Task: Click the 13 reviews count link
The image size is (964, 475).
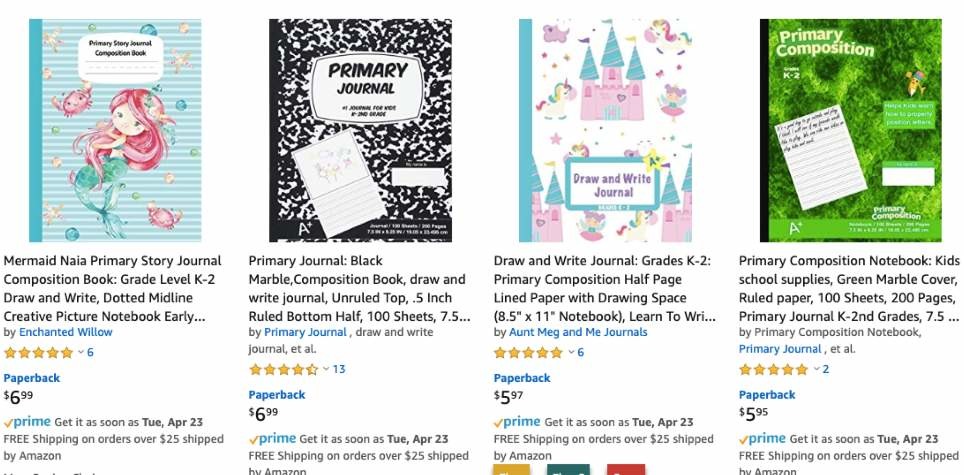Action: [x=339, y=369]
